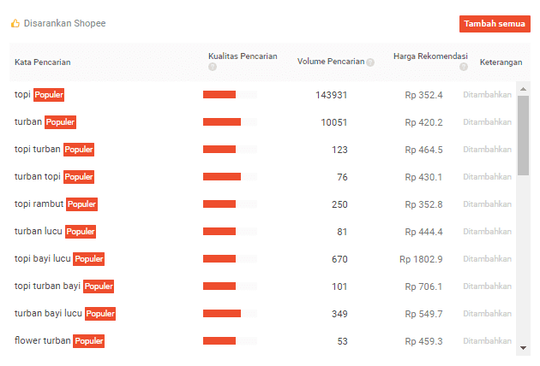540x366 pixels.
Task: Select the Kata Pencarian column header
Action: coord(42,62)
